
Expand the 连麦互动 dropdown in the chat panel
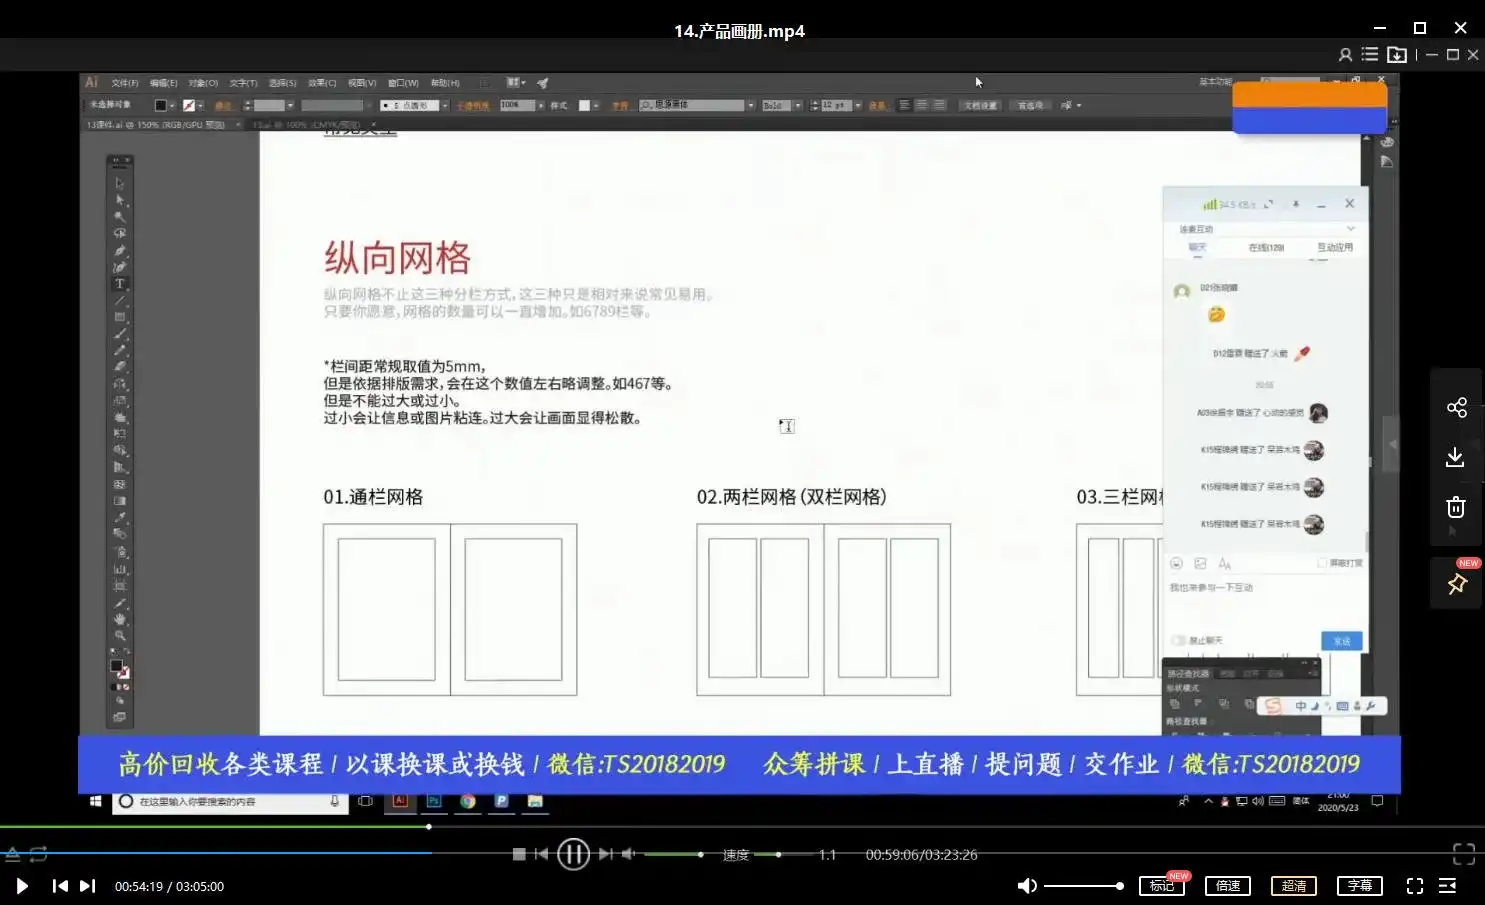coord(1350,227)
